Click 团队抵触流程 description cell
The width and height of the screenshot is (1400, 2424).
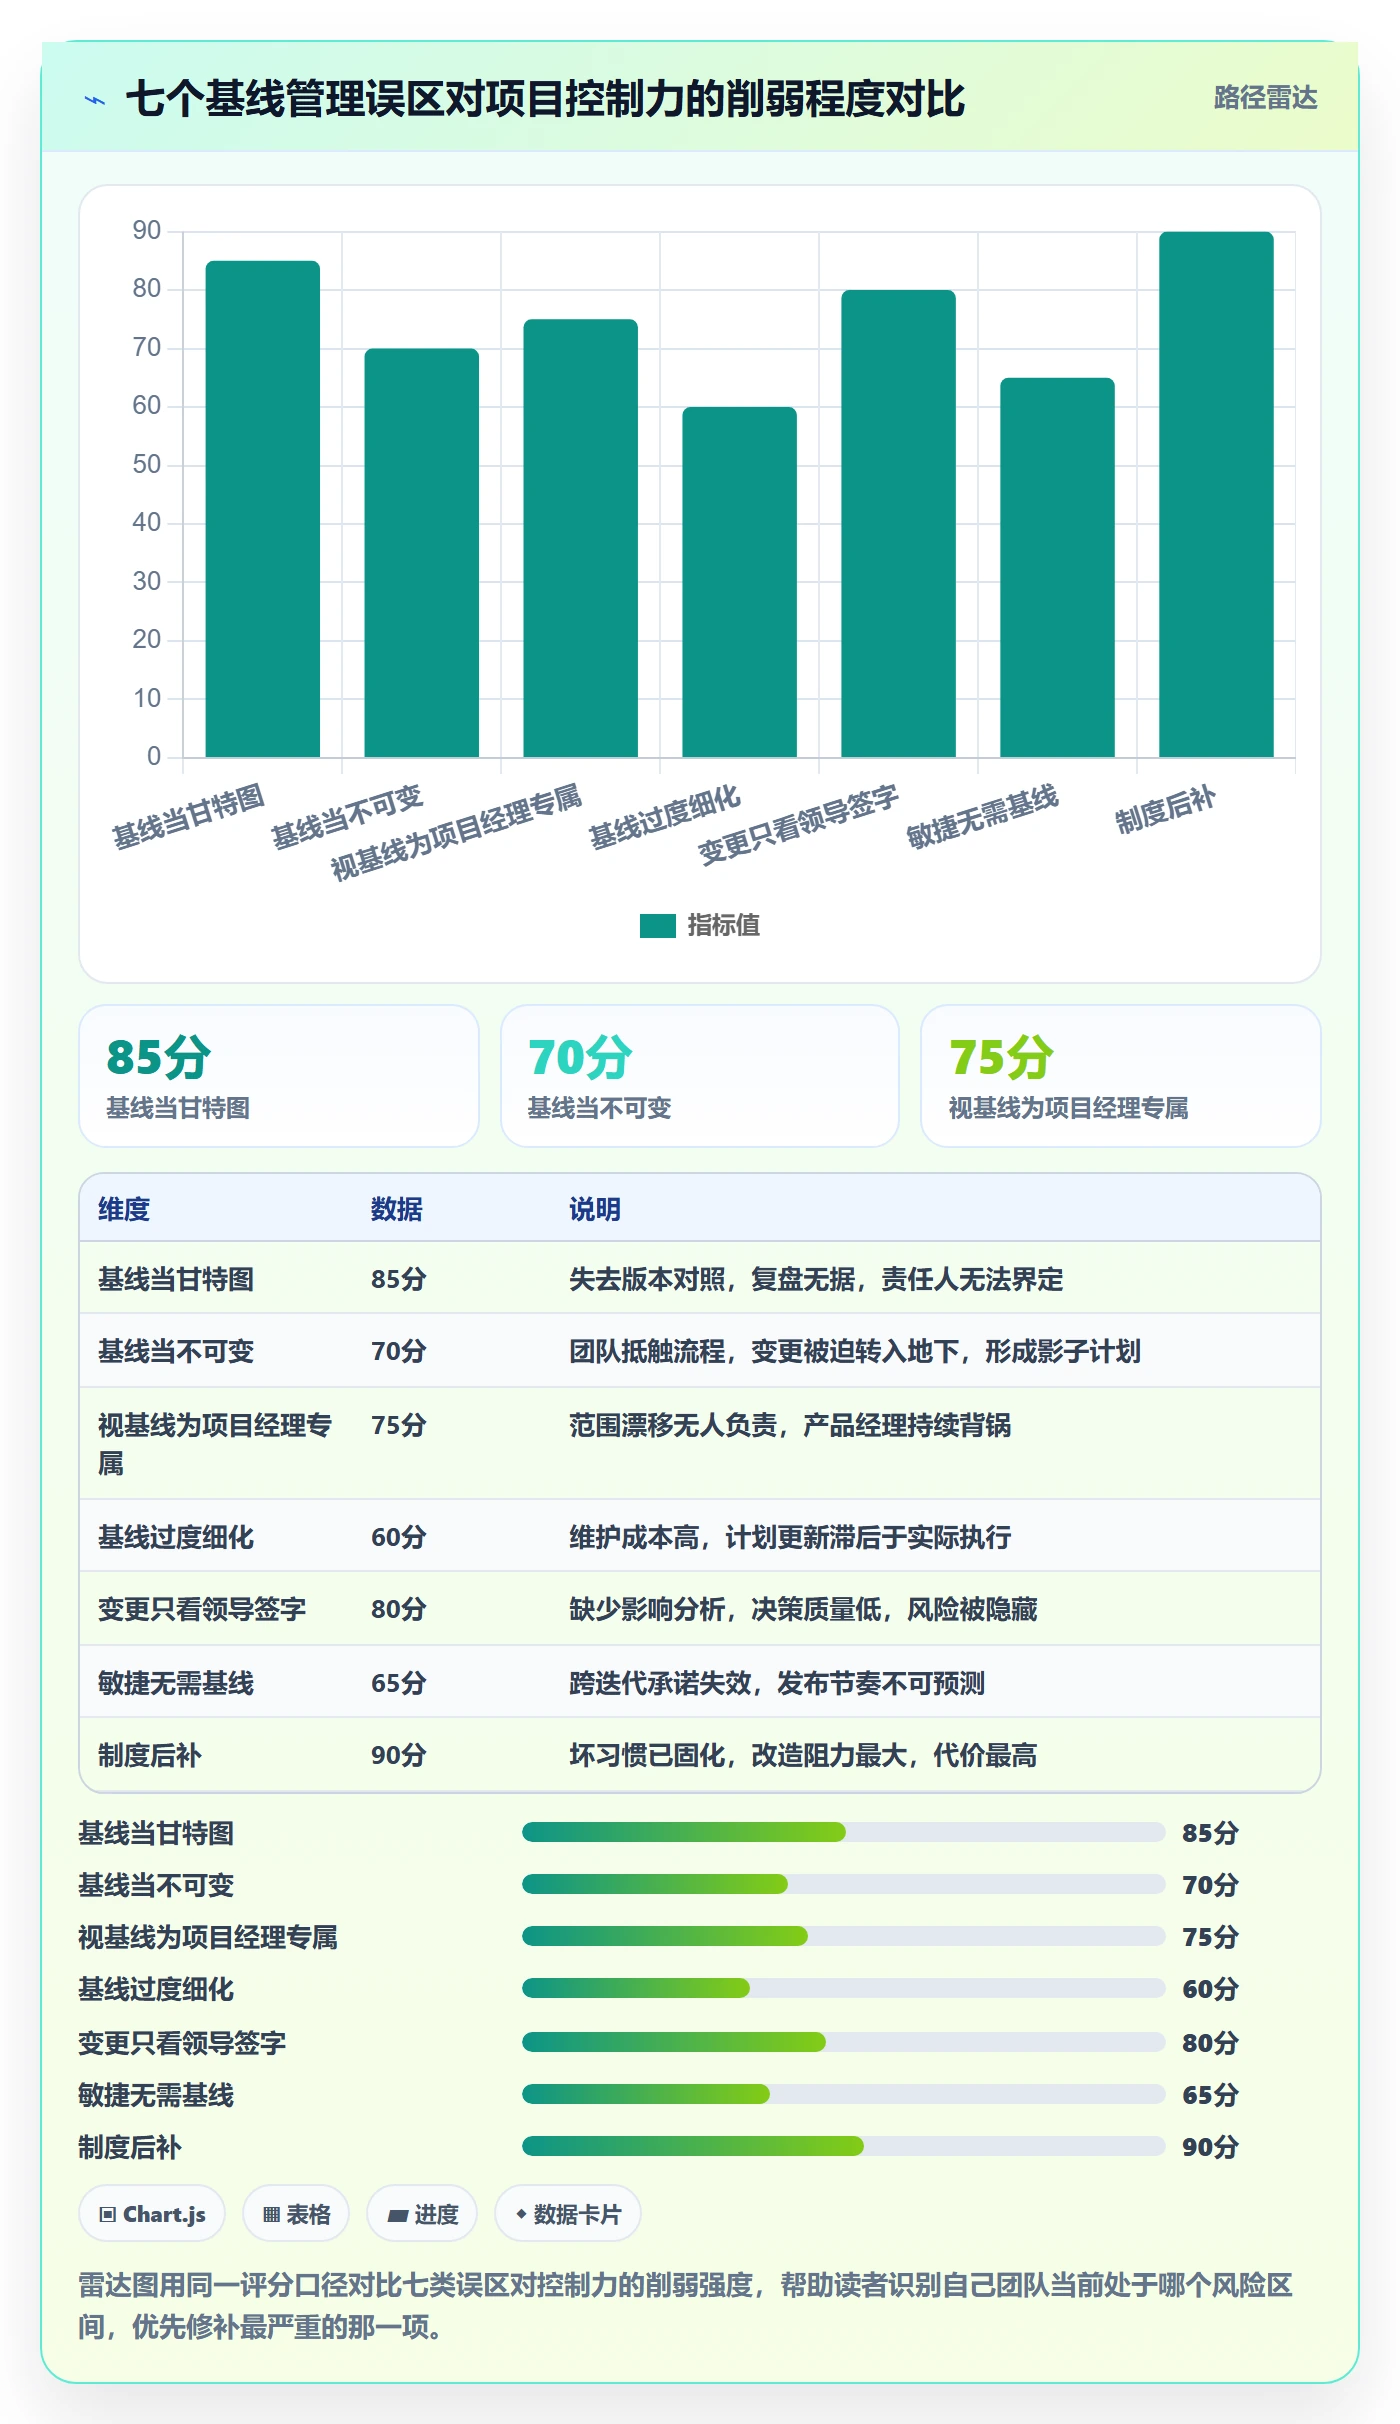coord(855,1351)
